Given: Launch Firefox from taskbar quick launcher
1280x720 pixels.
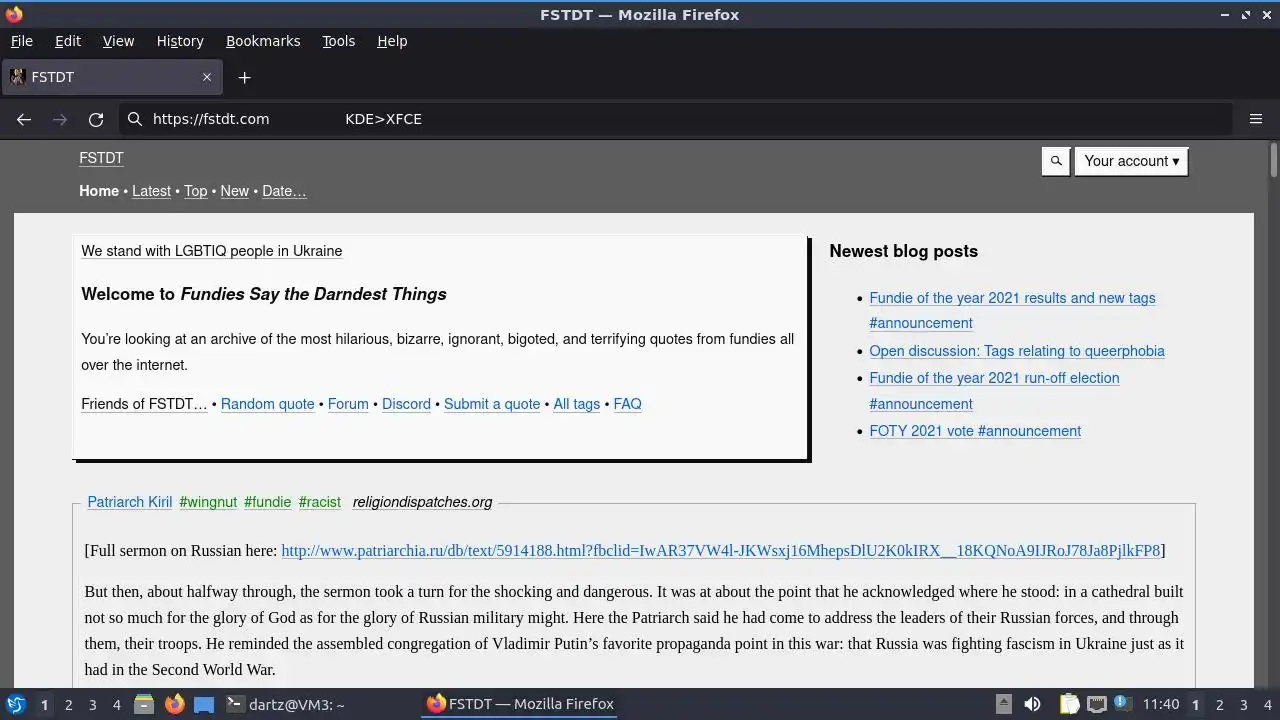Looking at the screenshot, I should click(174, 704).
